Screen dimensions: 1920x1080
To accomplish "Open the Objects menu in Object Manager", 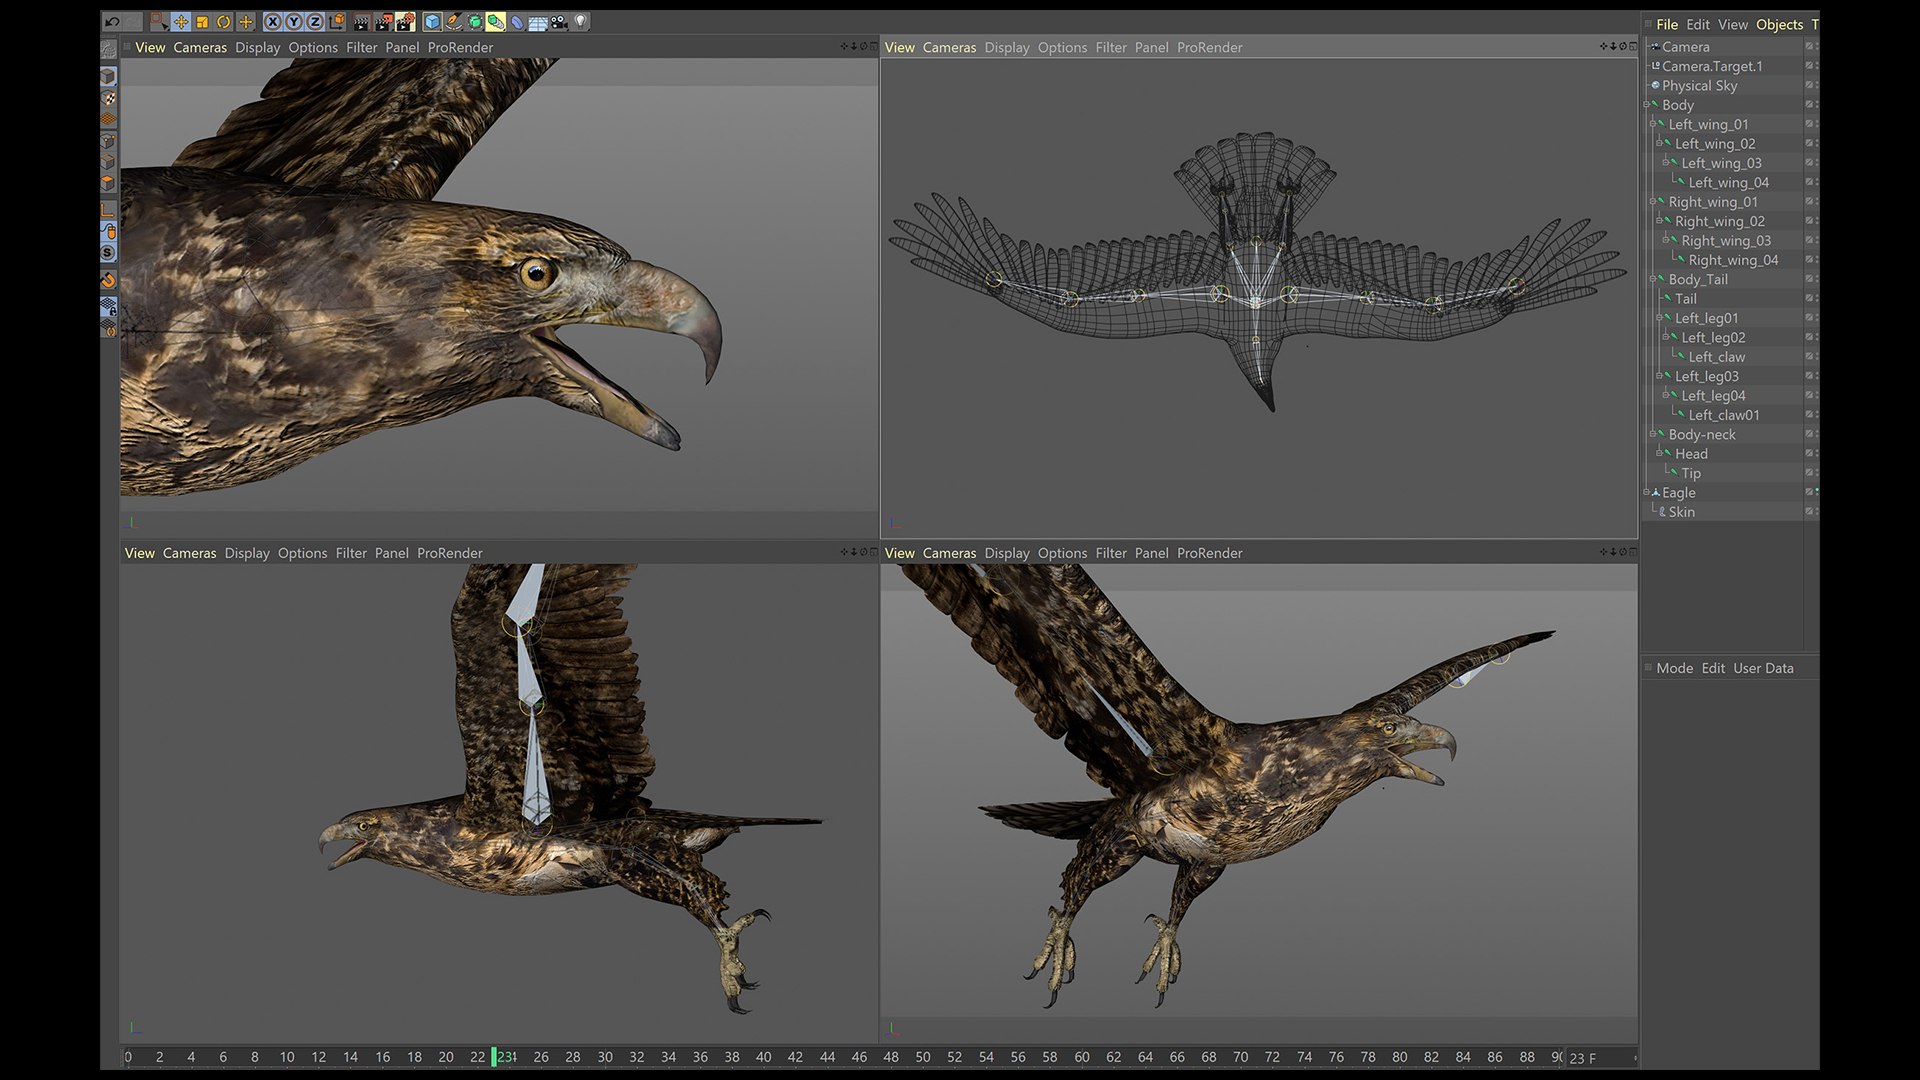I will tap(1779, 24).
